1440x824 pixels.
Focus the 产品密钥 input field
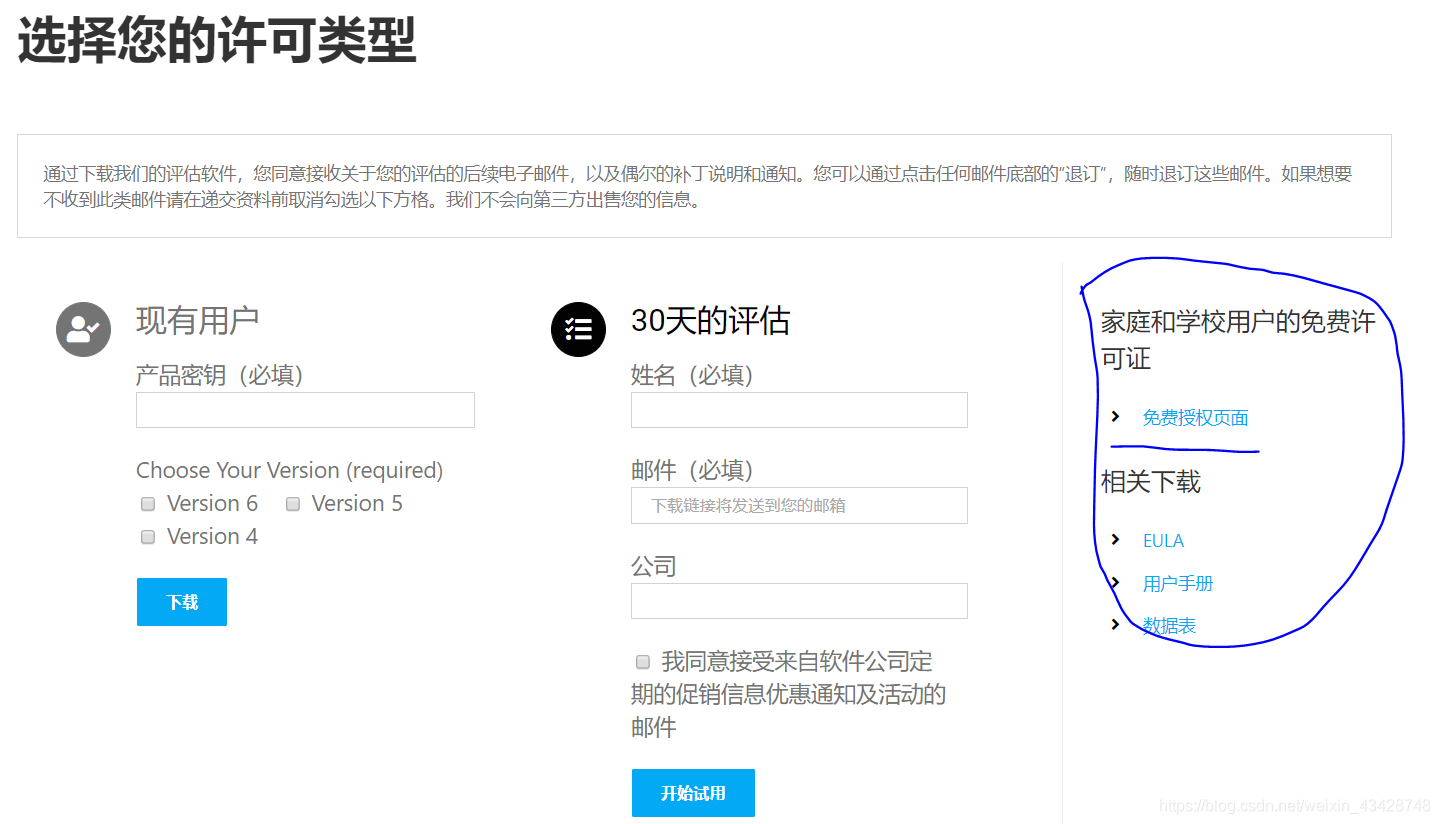point(305,410)
